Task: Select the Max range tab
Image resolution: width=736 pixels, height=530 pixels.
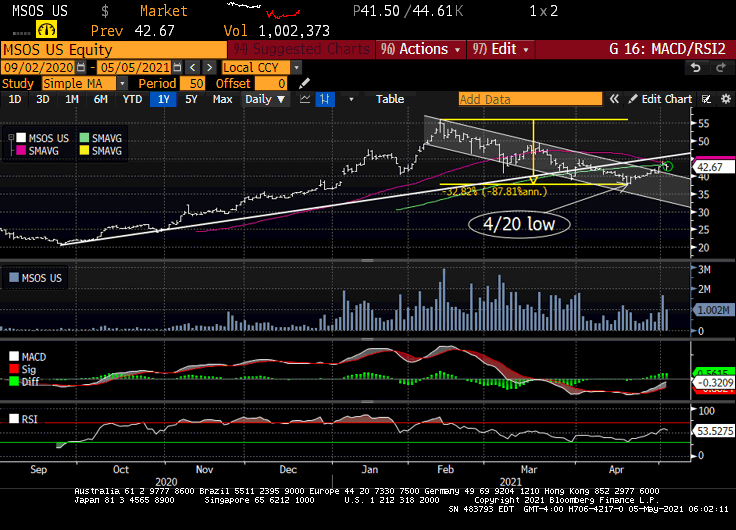Action: click(222, 99)
